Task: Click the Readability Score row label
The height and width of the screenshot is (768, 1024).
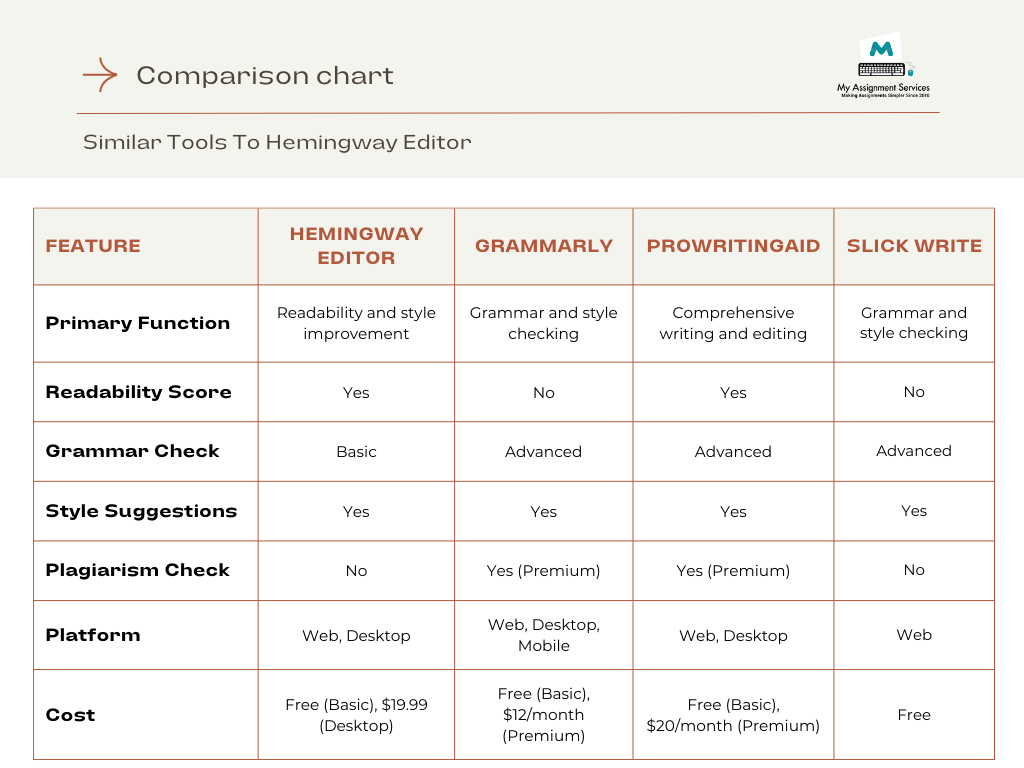Action: tap(138, 392)
